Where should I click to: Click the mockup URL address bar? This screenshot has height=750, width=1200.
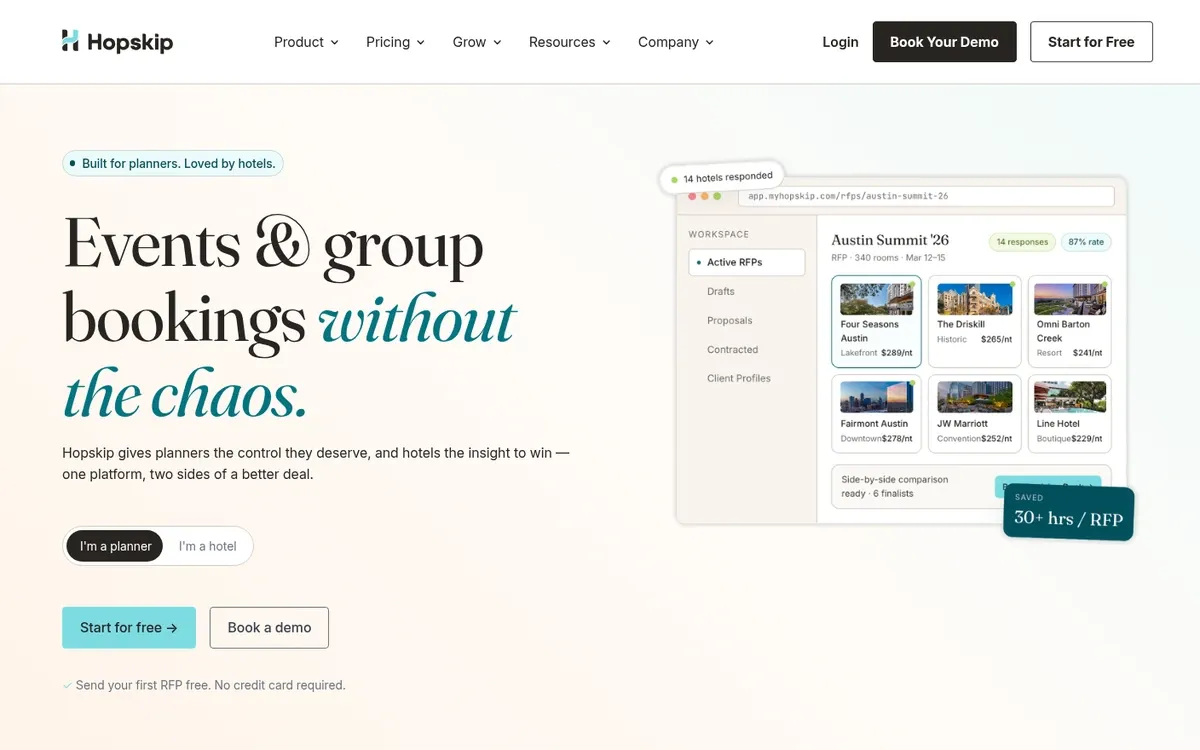click(926, 196)
